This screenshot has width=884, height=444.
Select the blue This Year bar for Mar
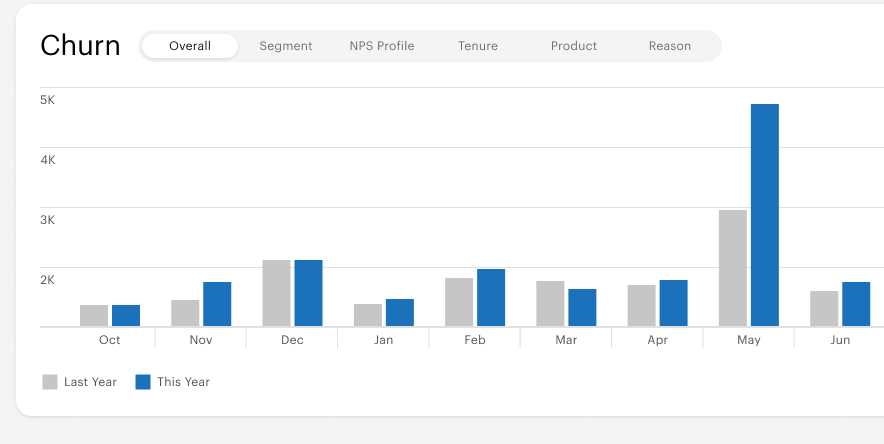(x=582, y=308)
